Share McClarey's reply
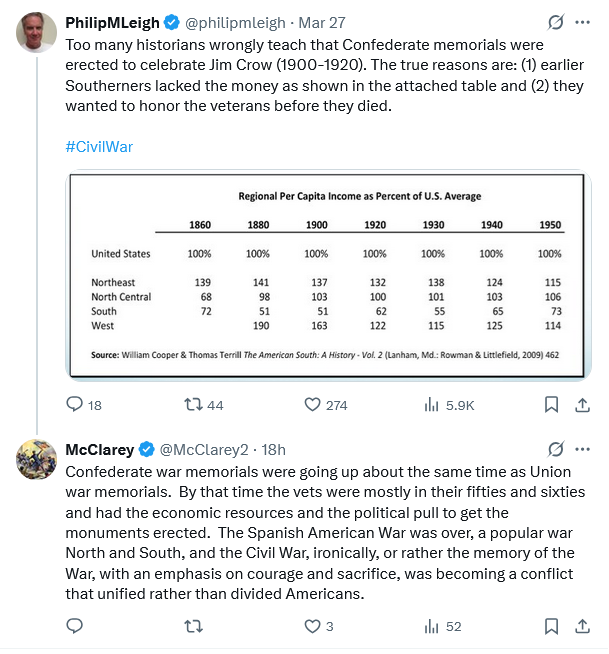 (582, 626)
